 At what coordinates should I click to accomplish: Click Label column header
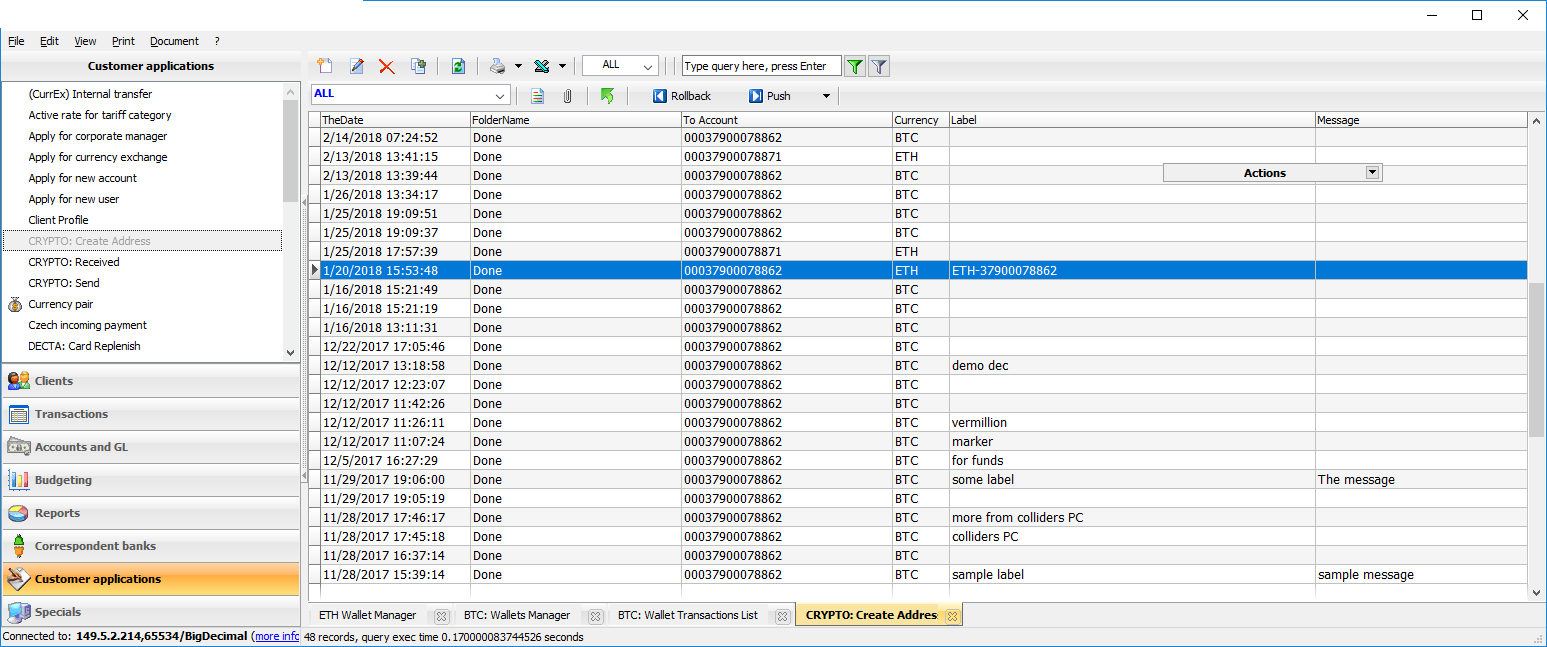click(1132, 120)
